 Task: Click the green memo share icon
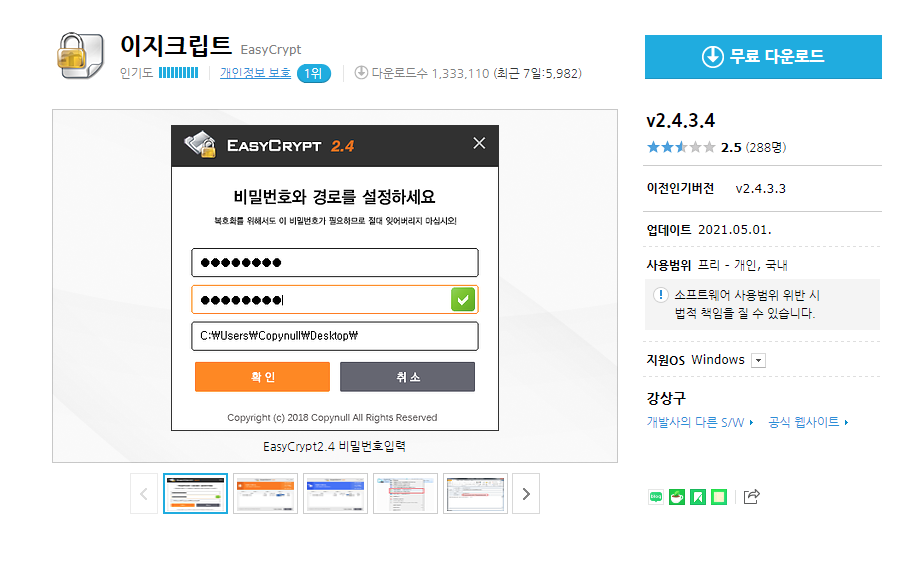[719, 497]
